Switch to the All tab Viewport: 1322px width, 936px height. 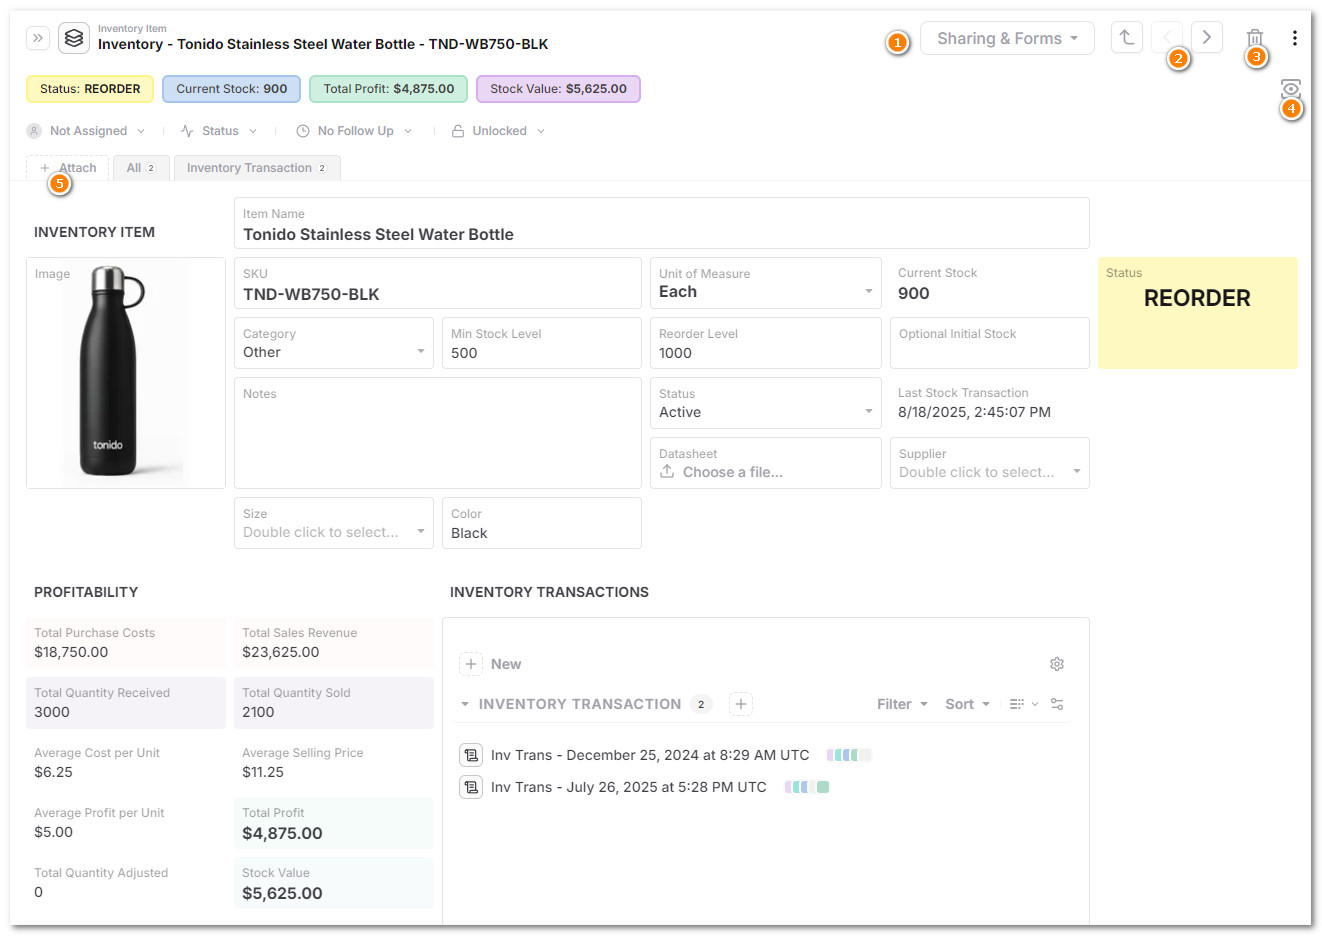point(141,168)
